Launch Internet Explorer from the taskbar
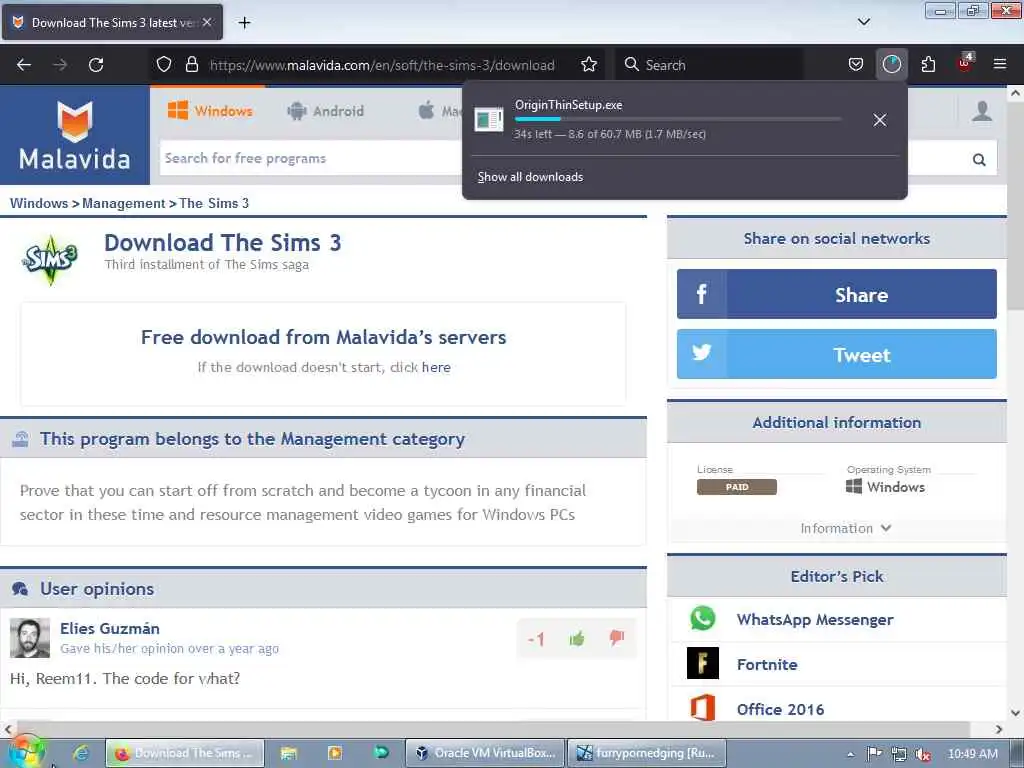The image size is (1024, 768). pyautogui.click(x=81, y=754)
